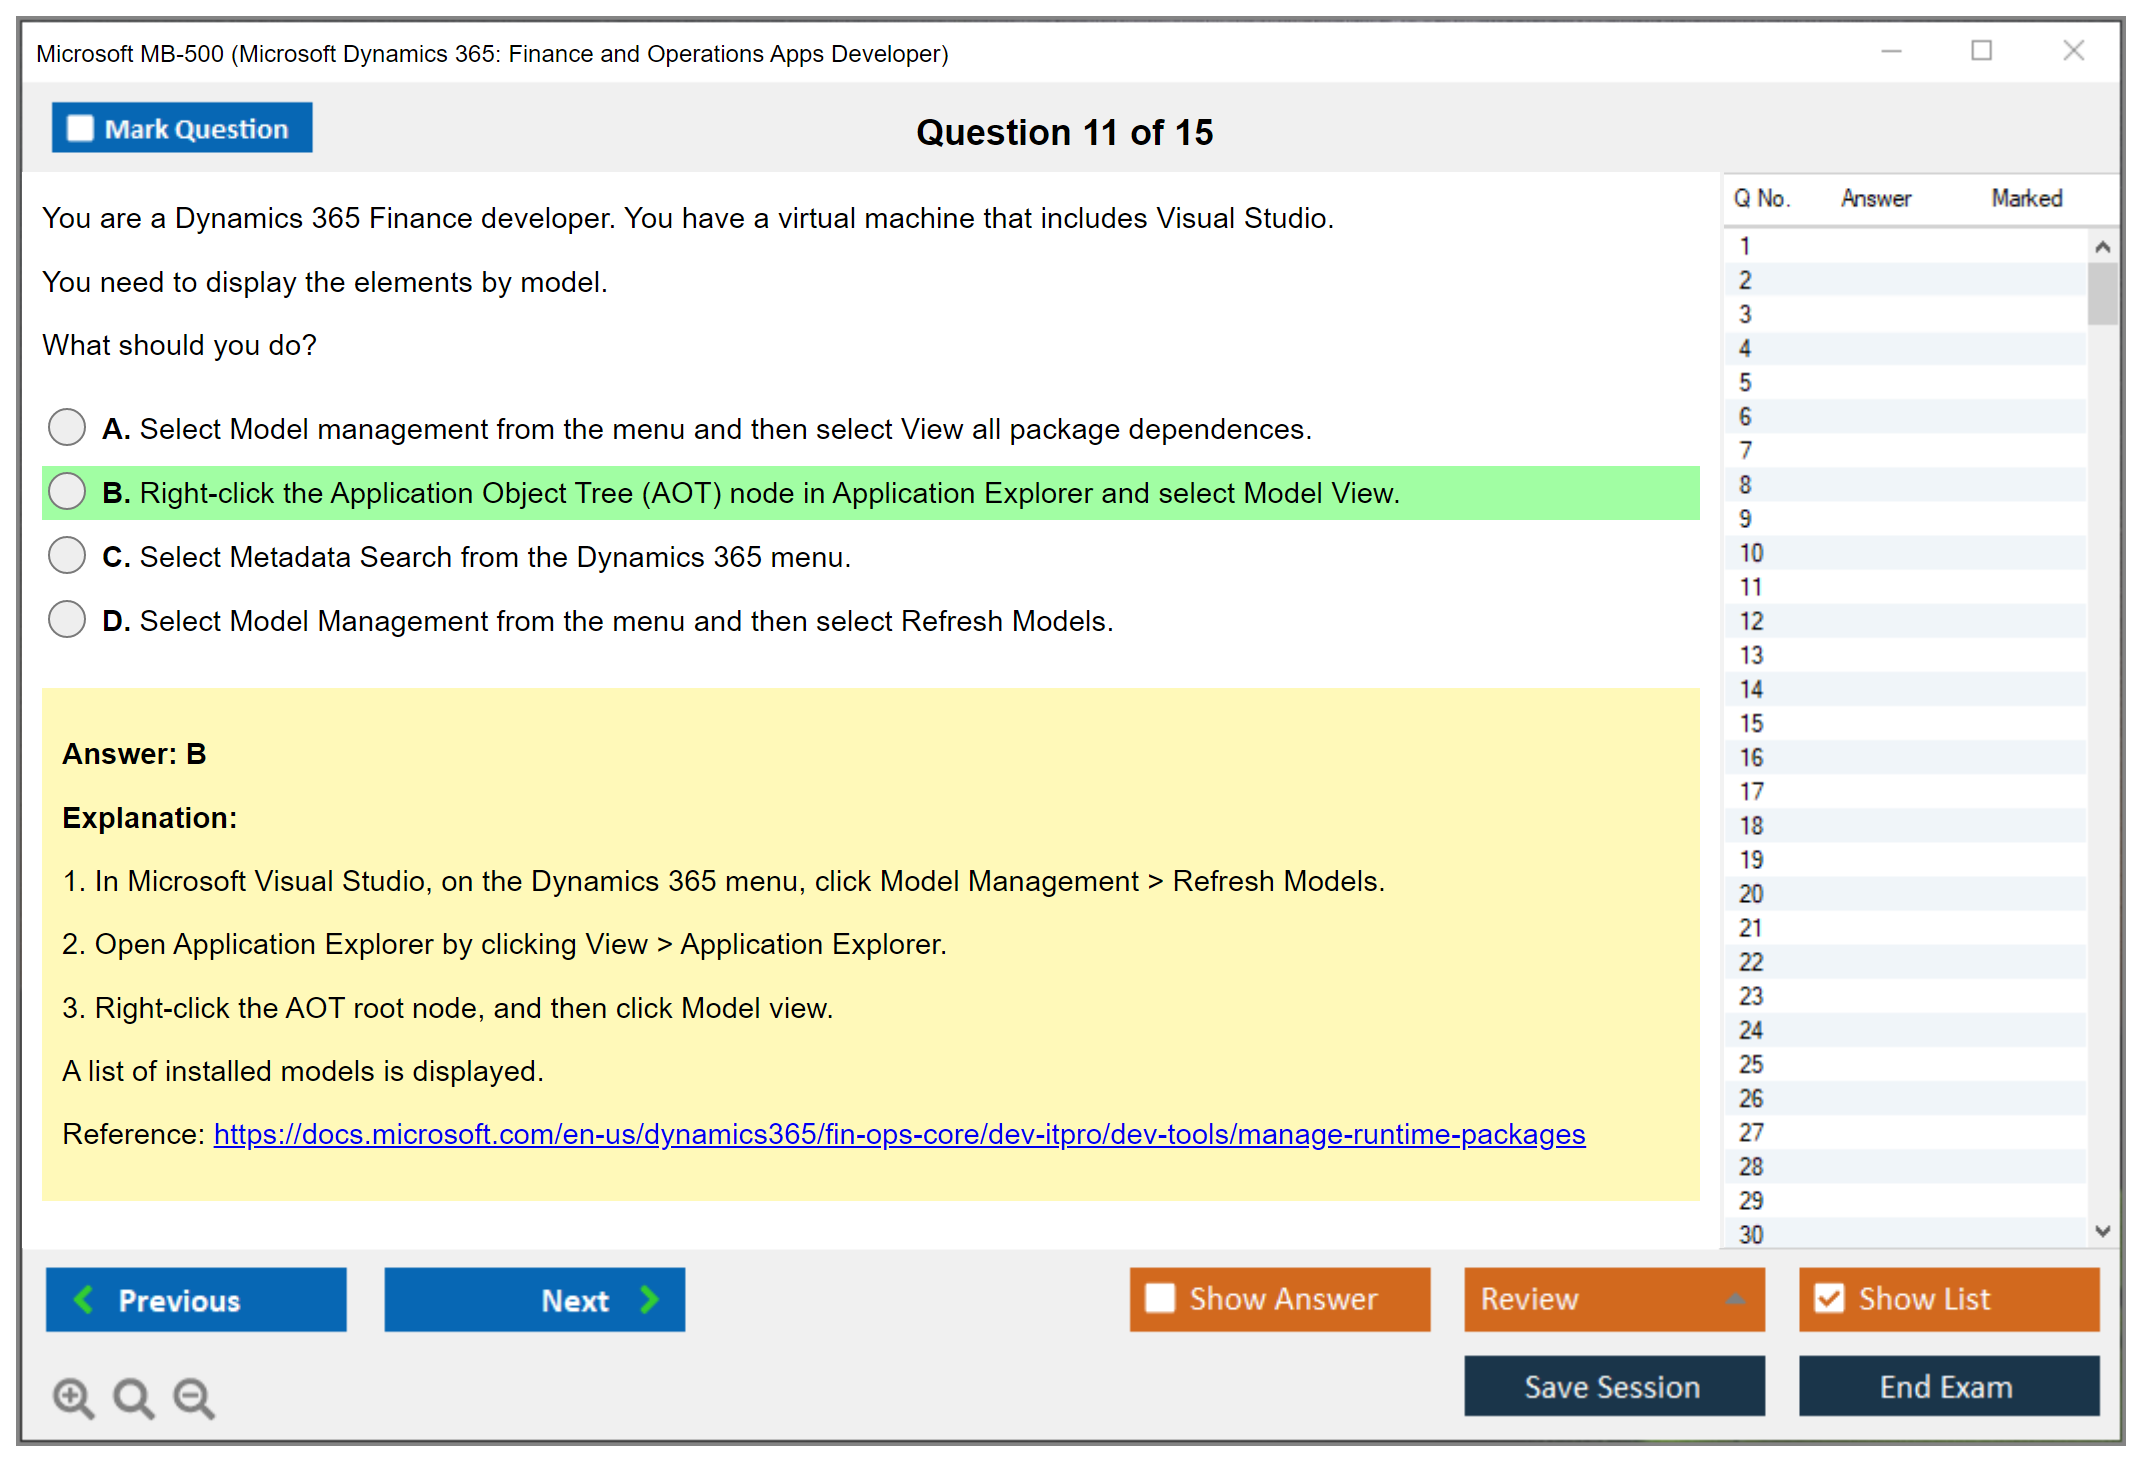This screenshot has width=2150, height=1470.
Task: Close the exam window
Action: pyautogui.click(x=2073, y=51)
